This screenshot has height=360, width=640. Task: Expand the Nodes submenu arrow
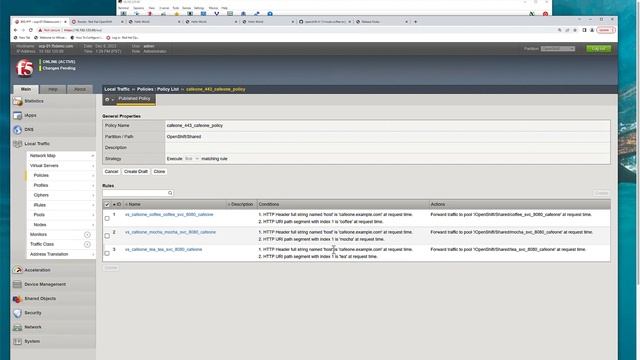[93, 225]
